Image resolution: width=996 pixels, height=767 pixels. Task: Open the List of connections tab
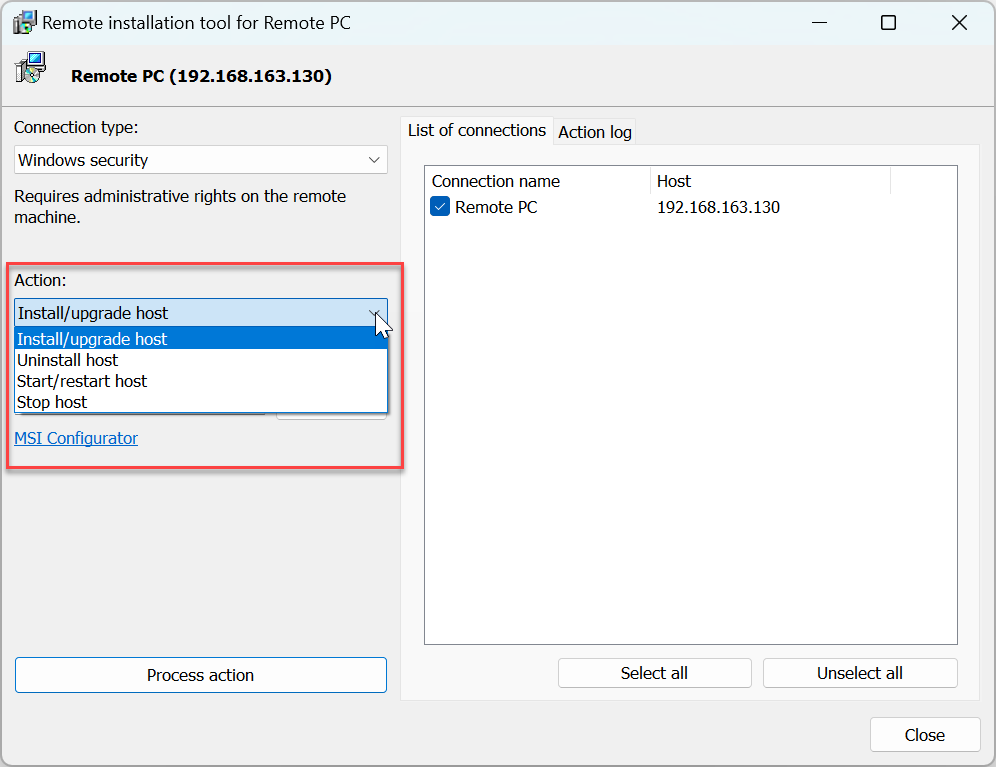[x=477, y=130]
